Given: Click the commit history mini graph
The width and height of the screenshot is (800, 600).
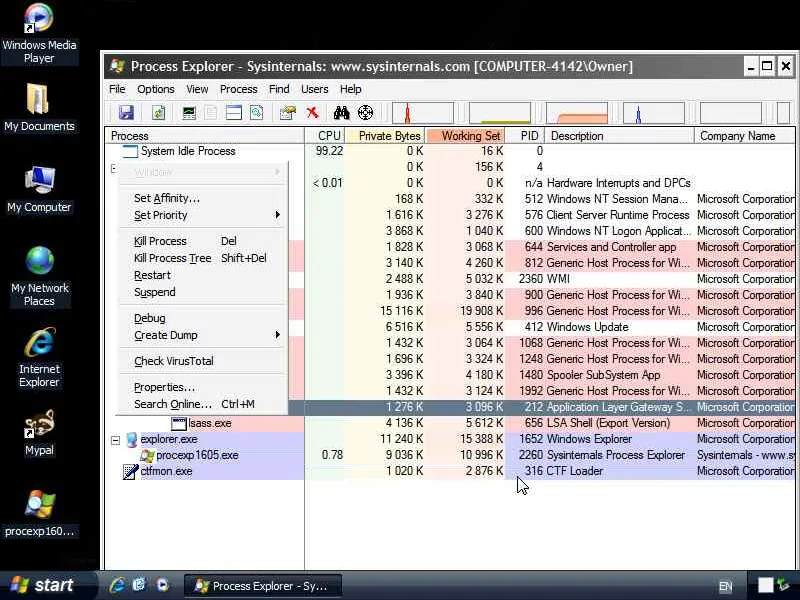Looking at the screenshot, I should click(499, 113).
